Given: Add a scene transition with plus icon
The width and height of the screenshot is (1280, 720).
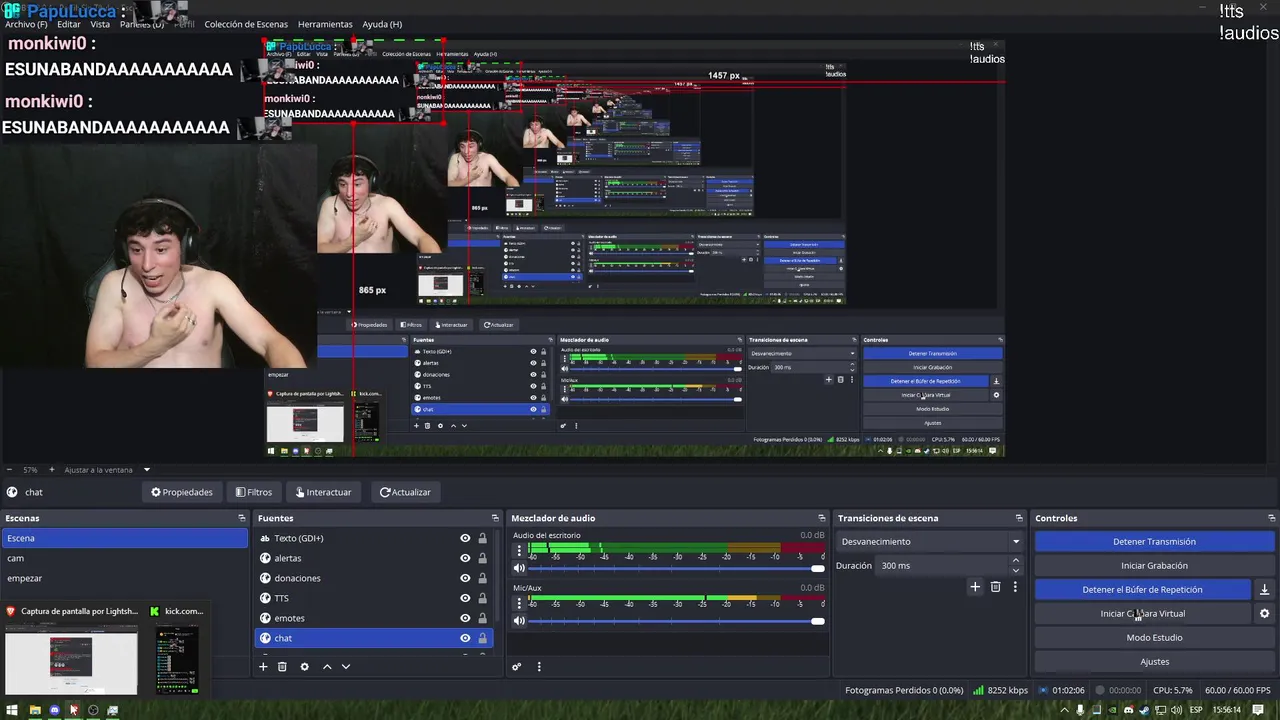Looking at the screenshot, I should [975, 587].
